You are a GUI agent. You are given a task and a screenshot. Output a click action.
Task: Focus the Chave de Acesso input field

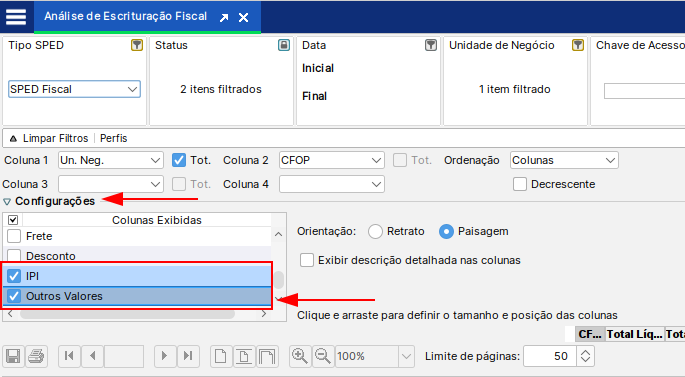644,91
